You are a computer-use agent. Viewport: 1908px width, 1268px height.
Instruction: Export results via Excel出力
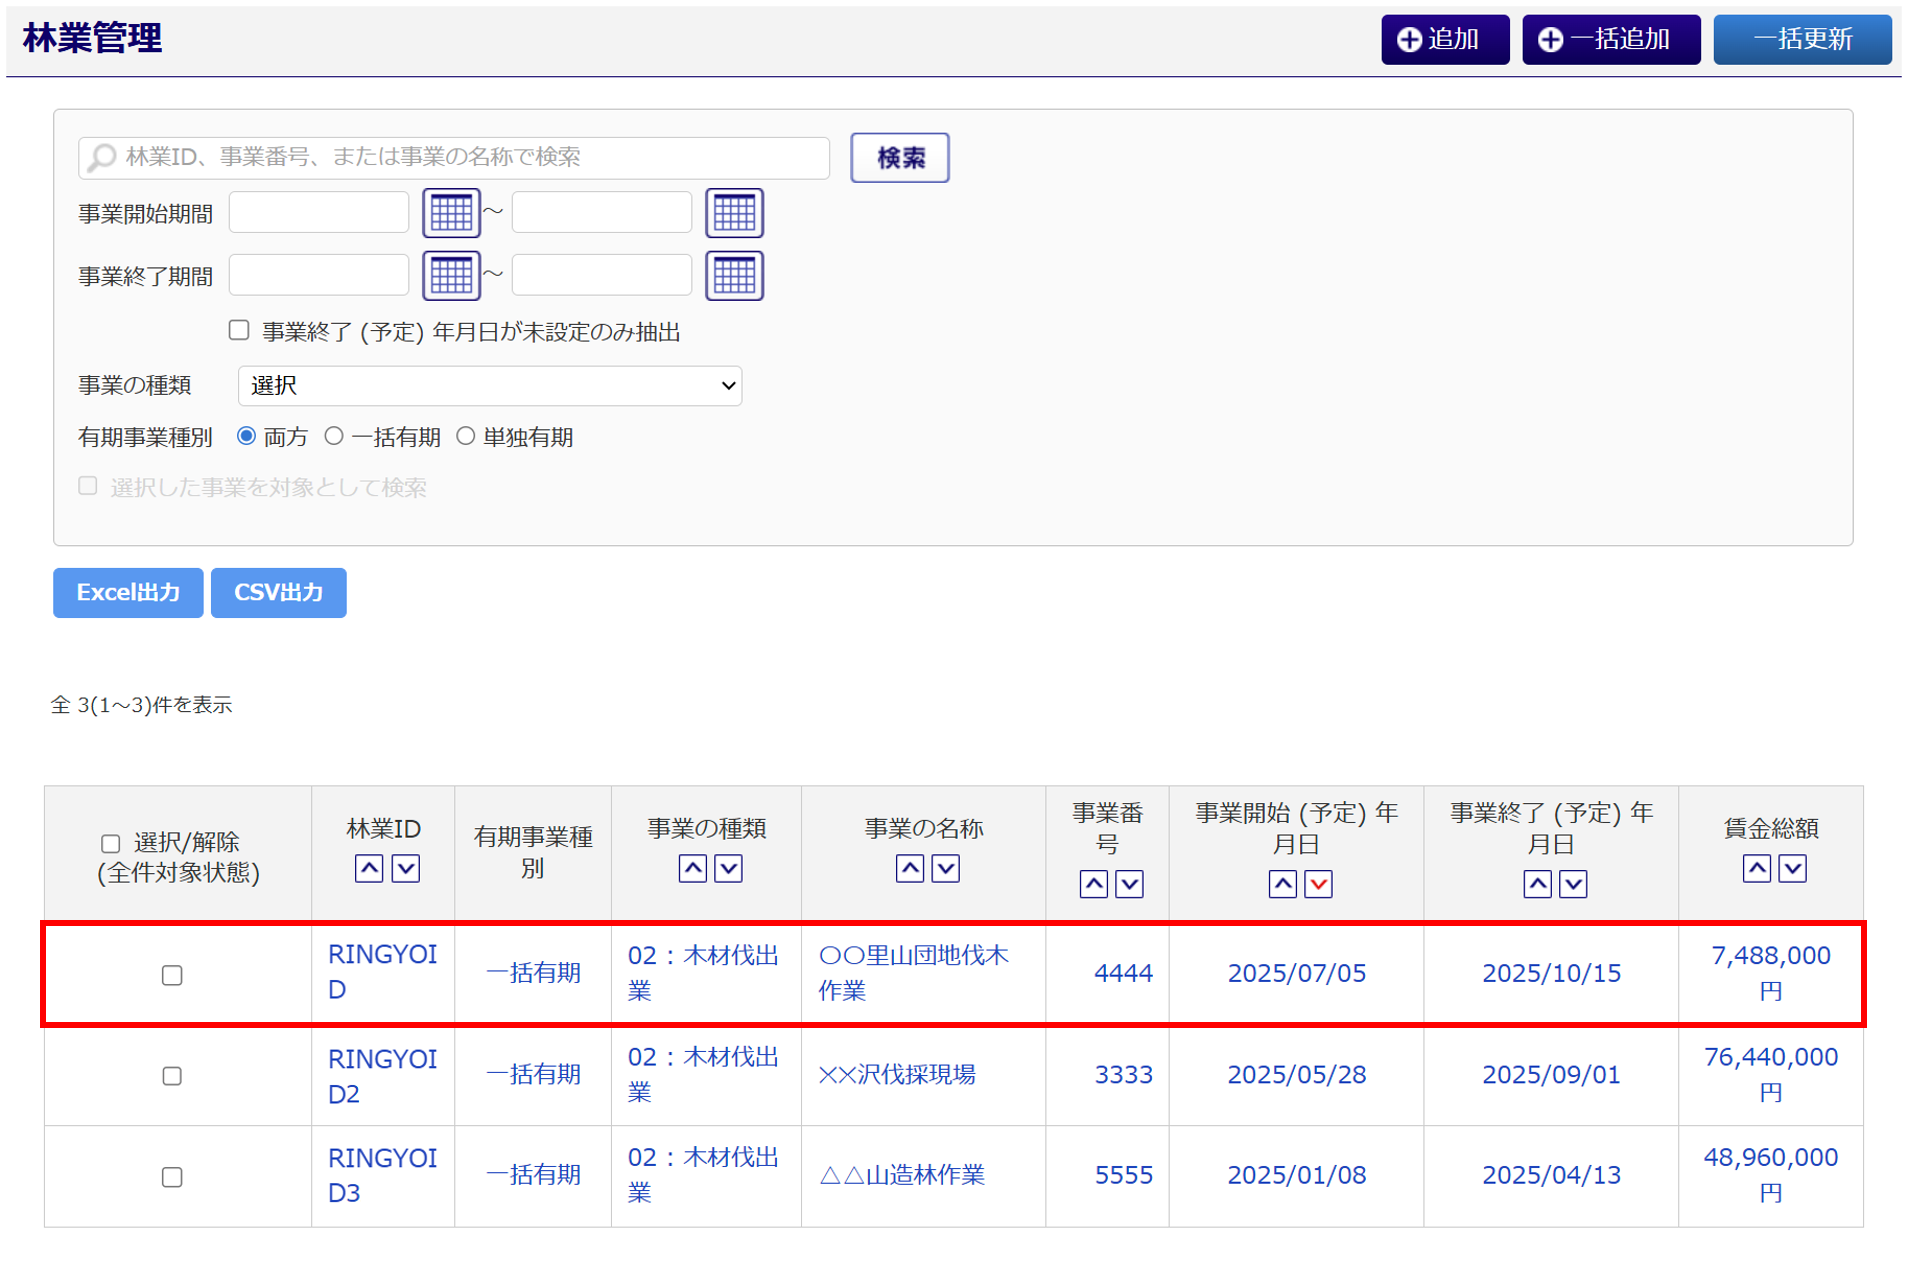coord(128,593)
